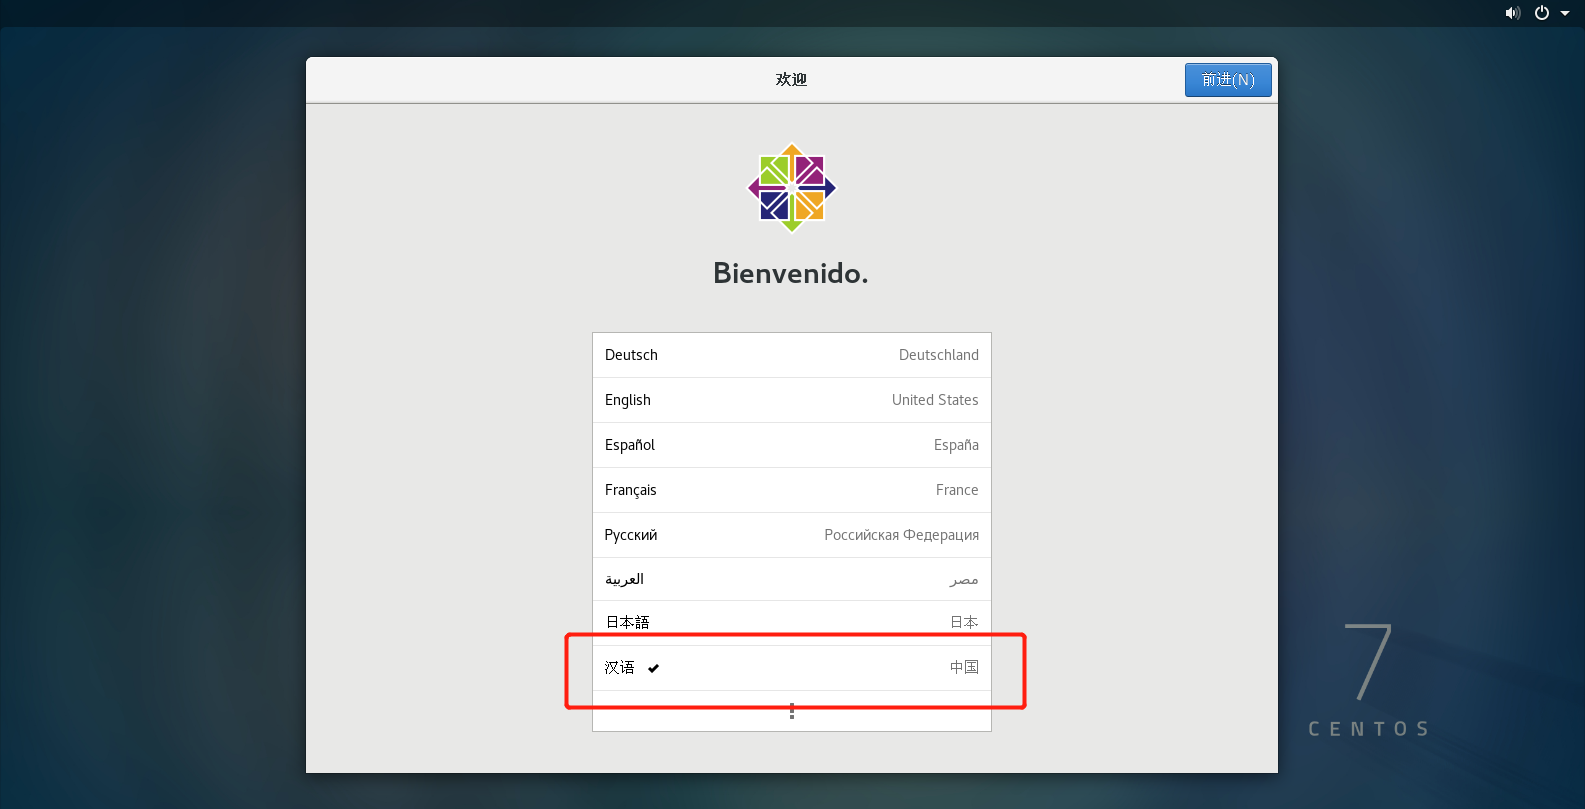
Task: Expand the top-bar dropdown arrow
Action: (x=1565, y=13)
